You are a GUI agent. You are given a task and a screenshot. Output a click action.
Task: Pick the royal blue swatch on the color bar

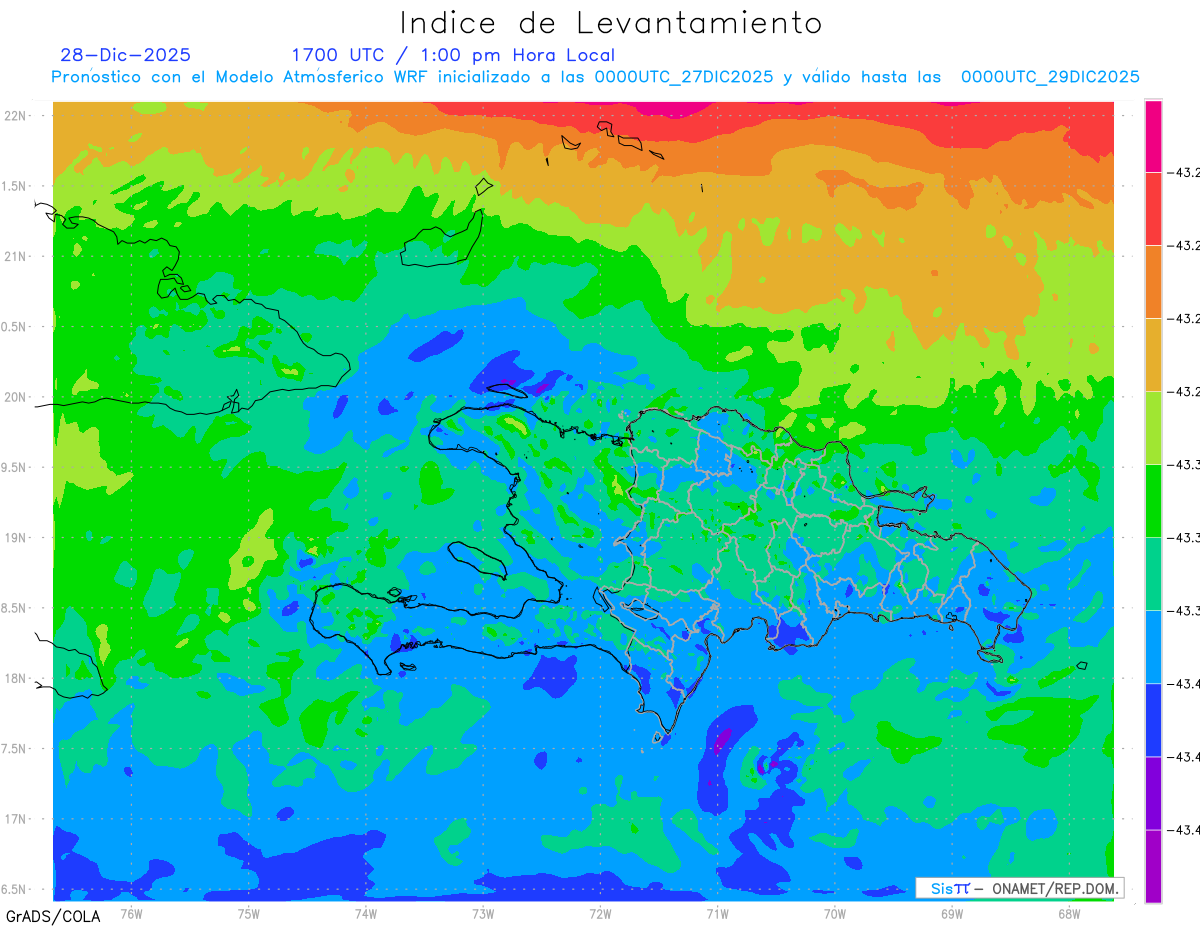1153,720
